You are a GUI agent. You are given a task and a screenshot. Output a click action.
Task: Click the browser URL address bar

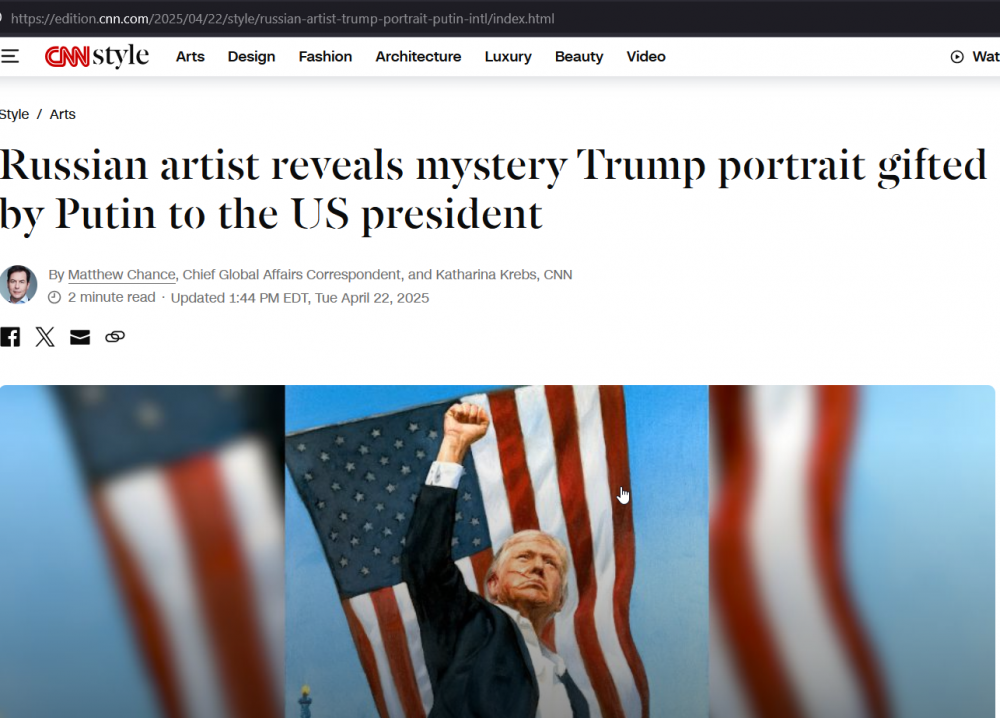pos(283,18)
